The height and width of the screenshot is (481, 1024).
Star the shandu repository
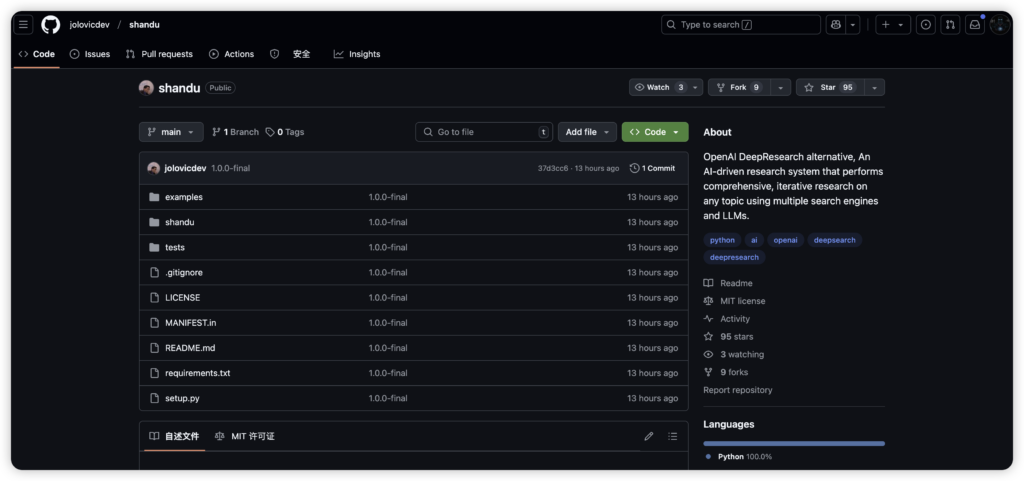[x=829, y=87]
